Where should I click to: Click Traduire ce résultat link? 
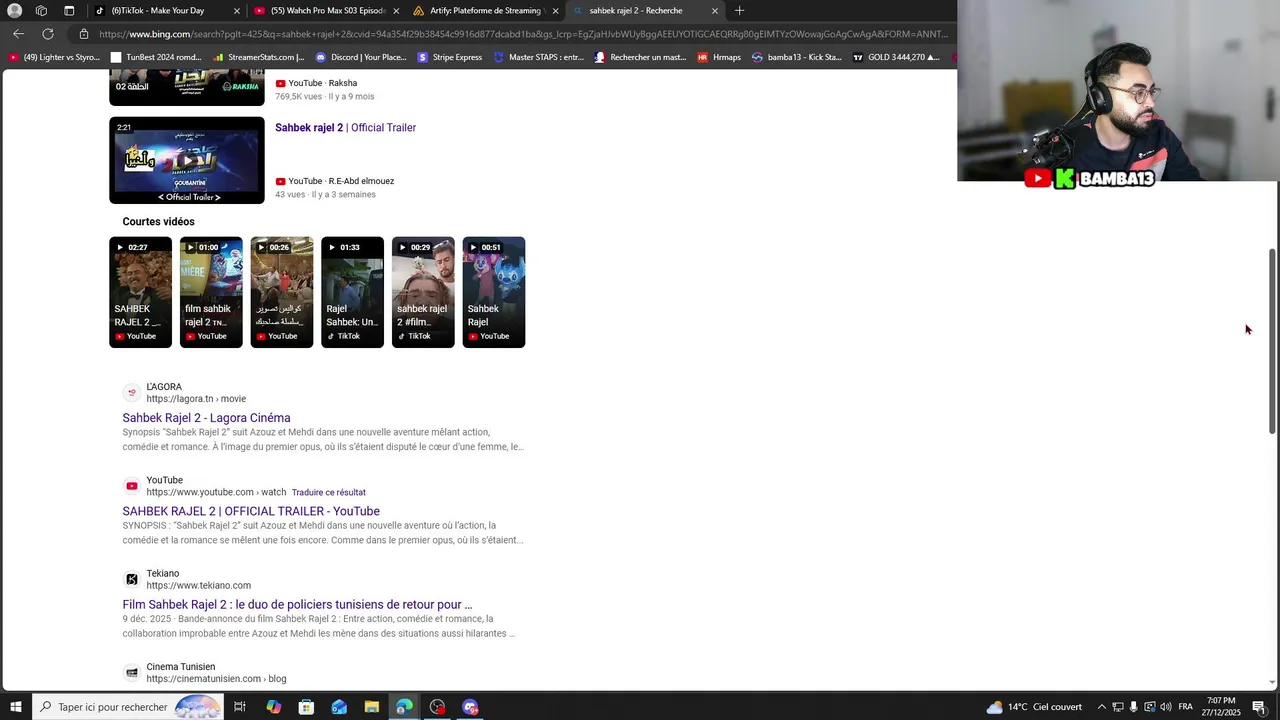(x=329, y=492)
